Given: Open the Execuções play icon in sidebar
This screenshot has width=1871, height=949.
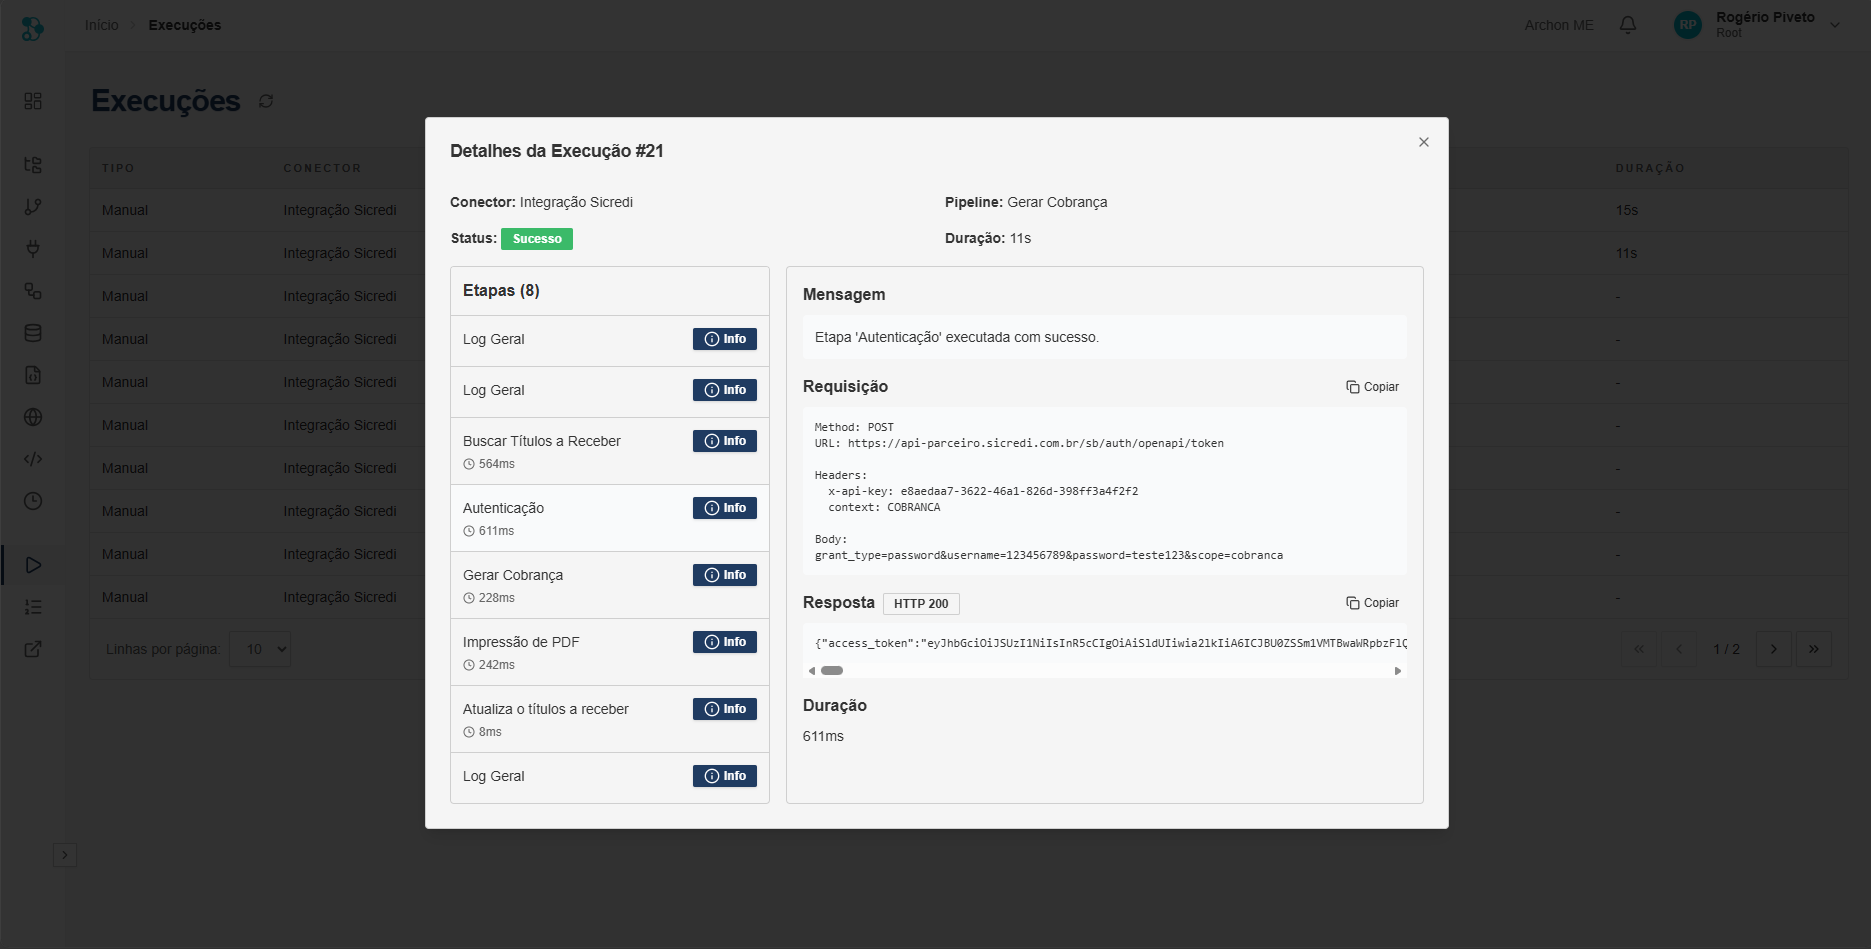Looking at the screenshot, I should pyautogui.click(x=33, y=565).
